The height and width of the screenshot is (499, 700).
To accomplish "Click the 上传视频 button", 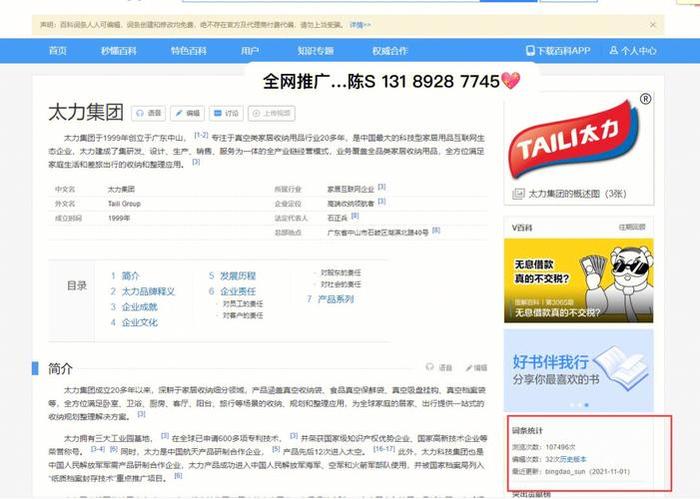I will click(271, 113).
